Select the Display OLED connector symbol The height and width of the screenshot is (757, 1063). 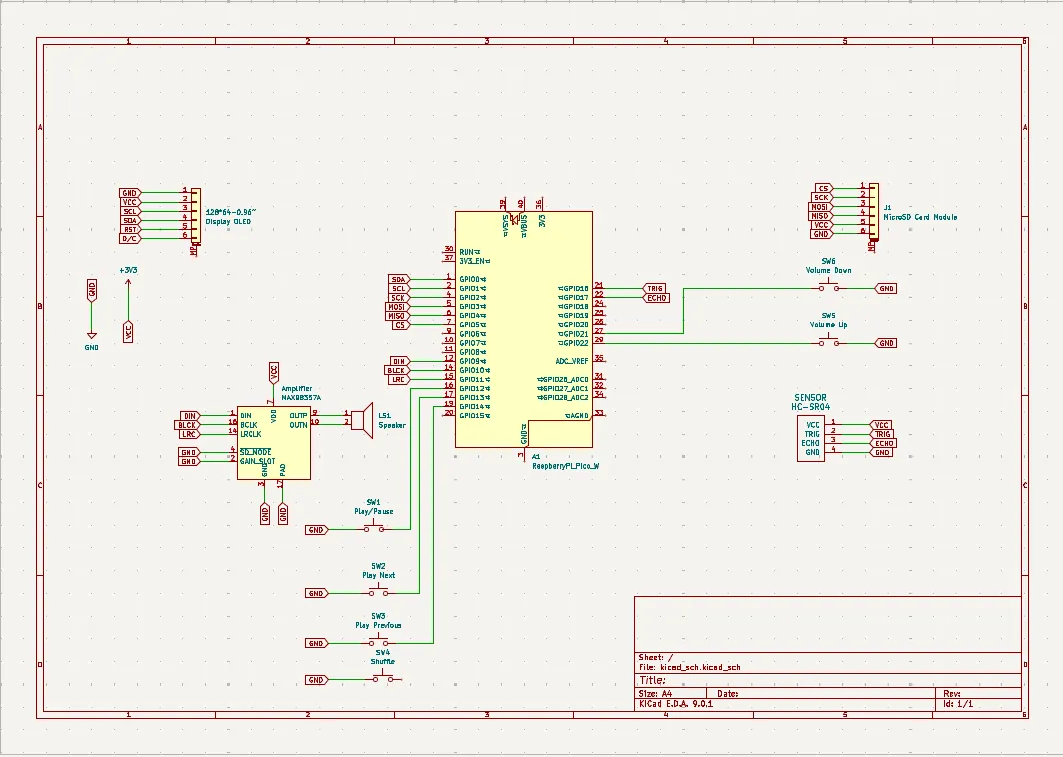pos(195,216)
